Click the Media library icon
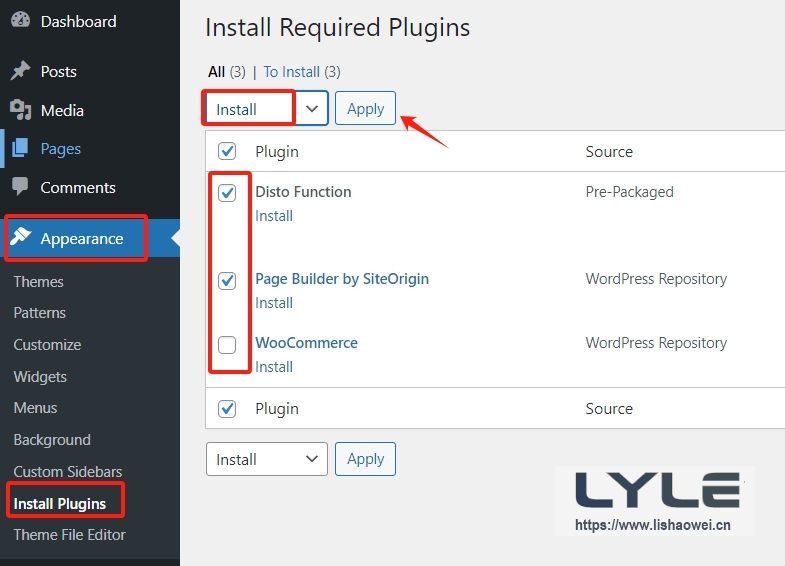Image resolution: width=785 pixels, height=566 pixels. [20, 110]
